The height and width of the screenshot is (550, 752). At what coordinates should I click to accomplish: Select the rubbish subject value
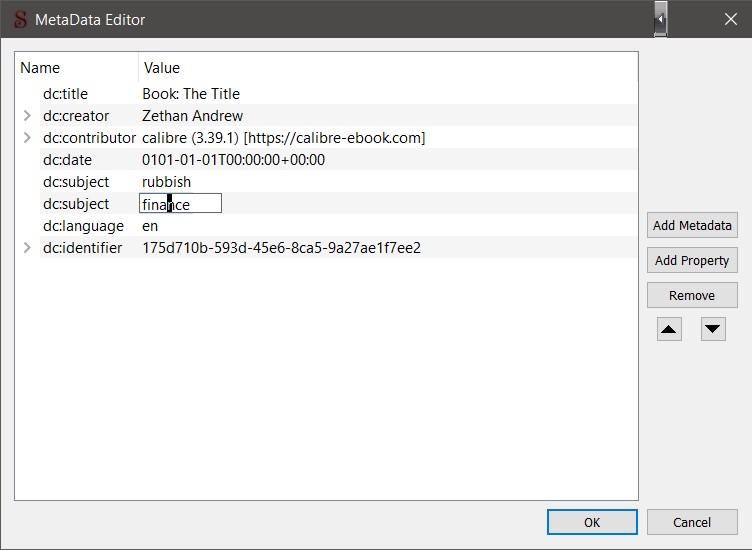tap(167, 182)
